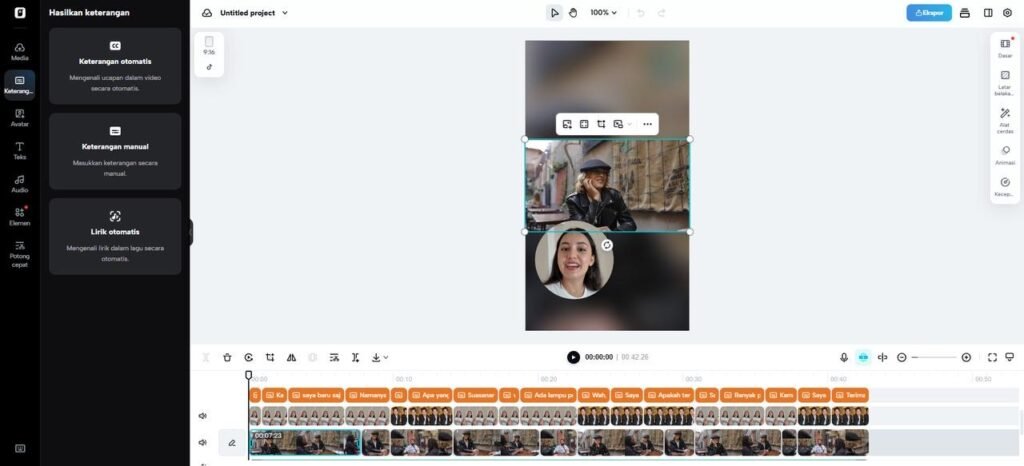The height and width of the screenshot is (466, 1024).
Task: Open the Avatar panel in sidebar
Action: pyautogui.click(x=19, y=117)
